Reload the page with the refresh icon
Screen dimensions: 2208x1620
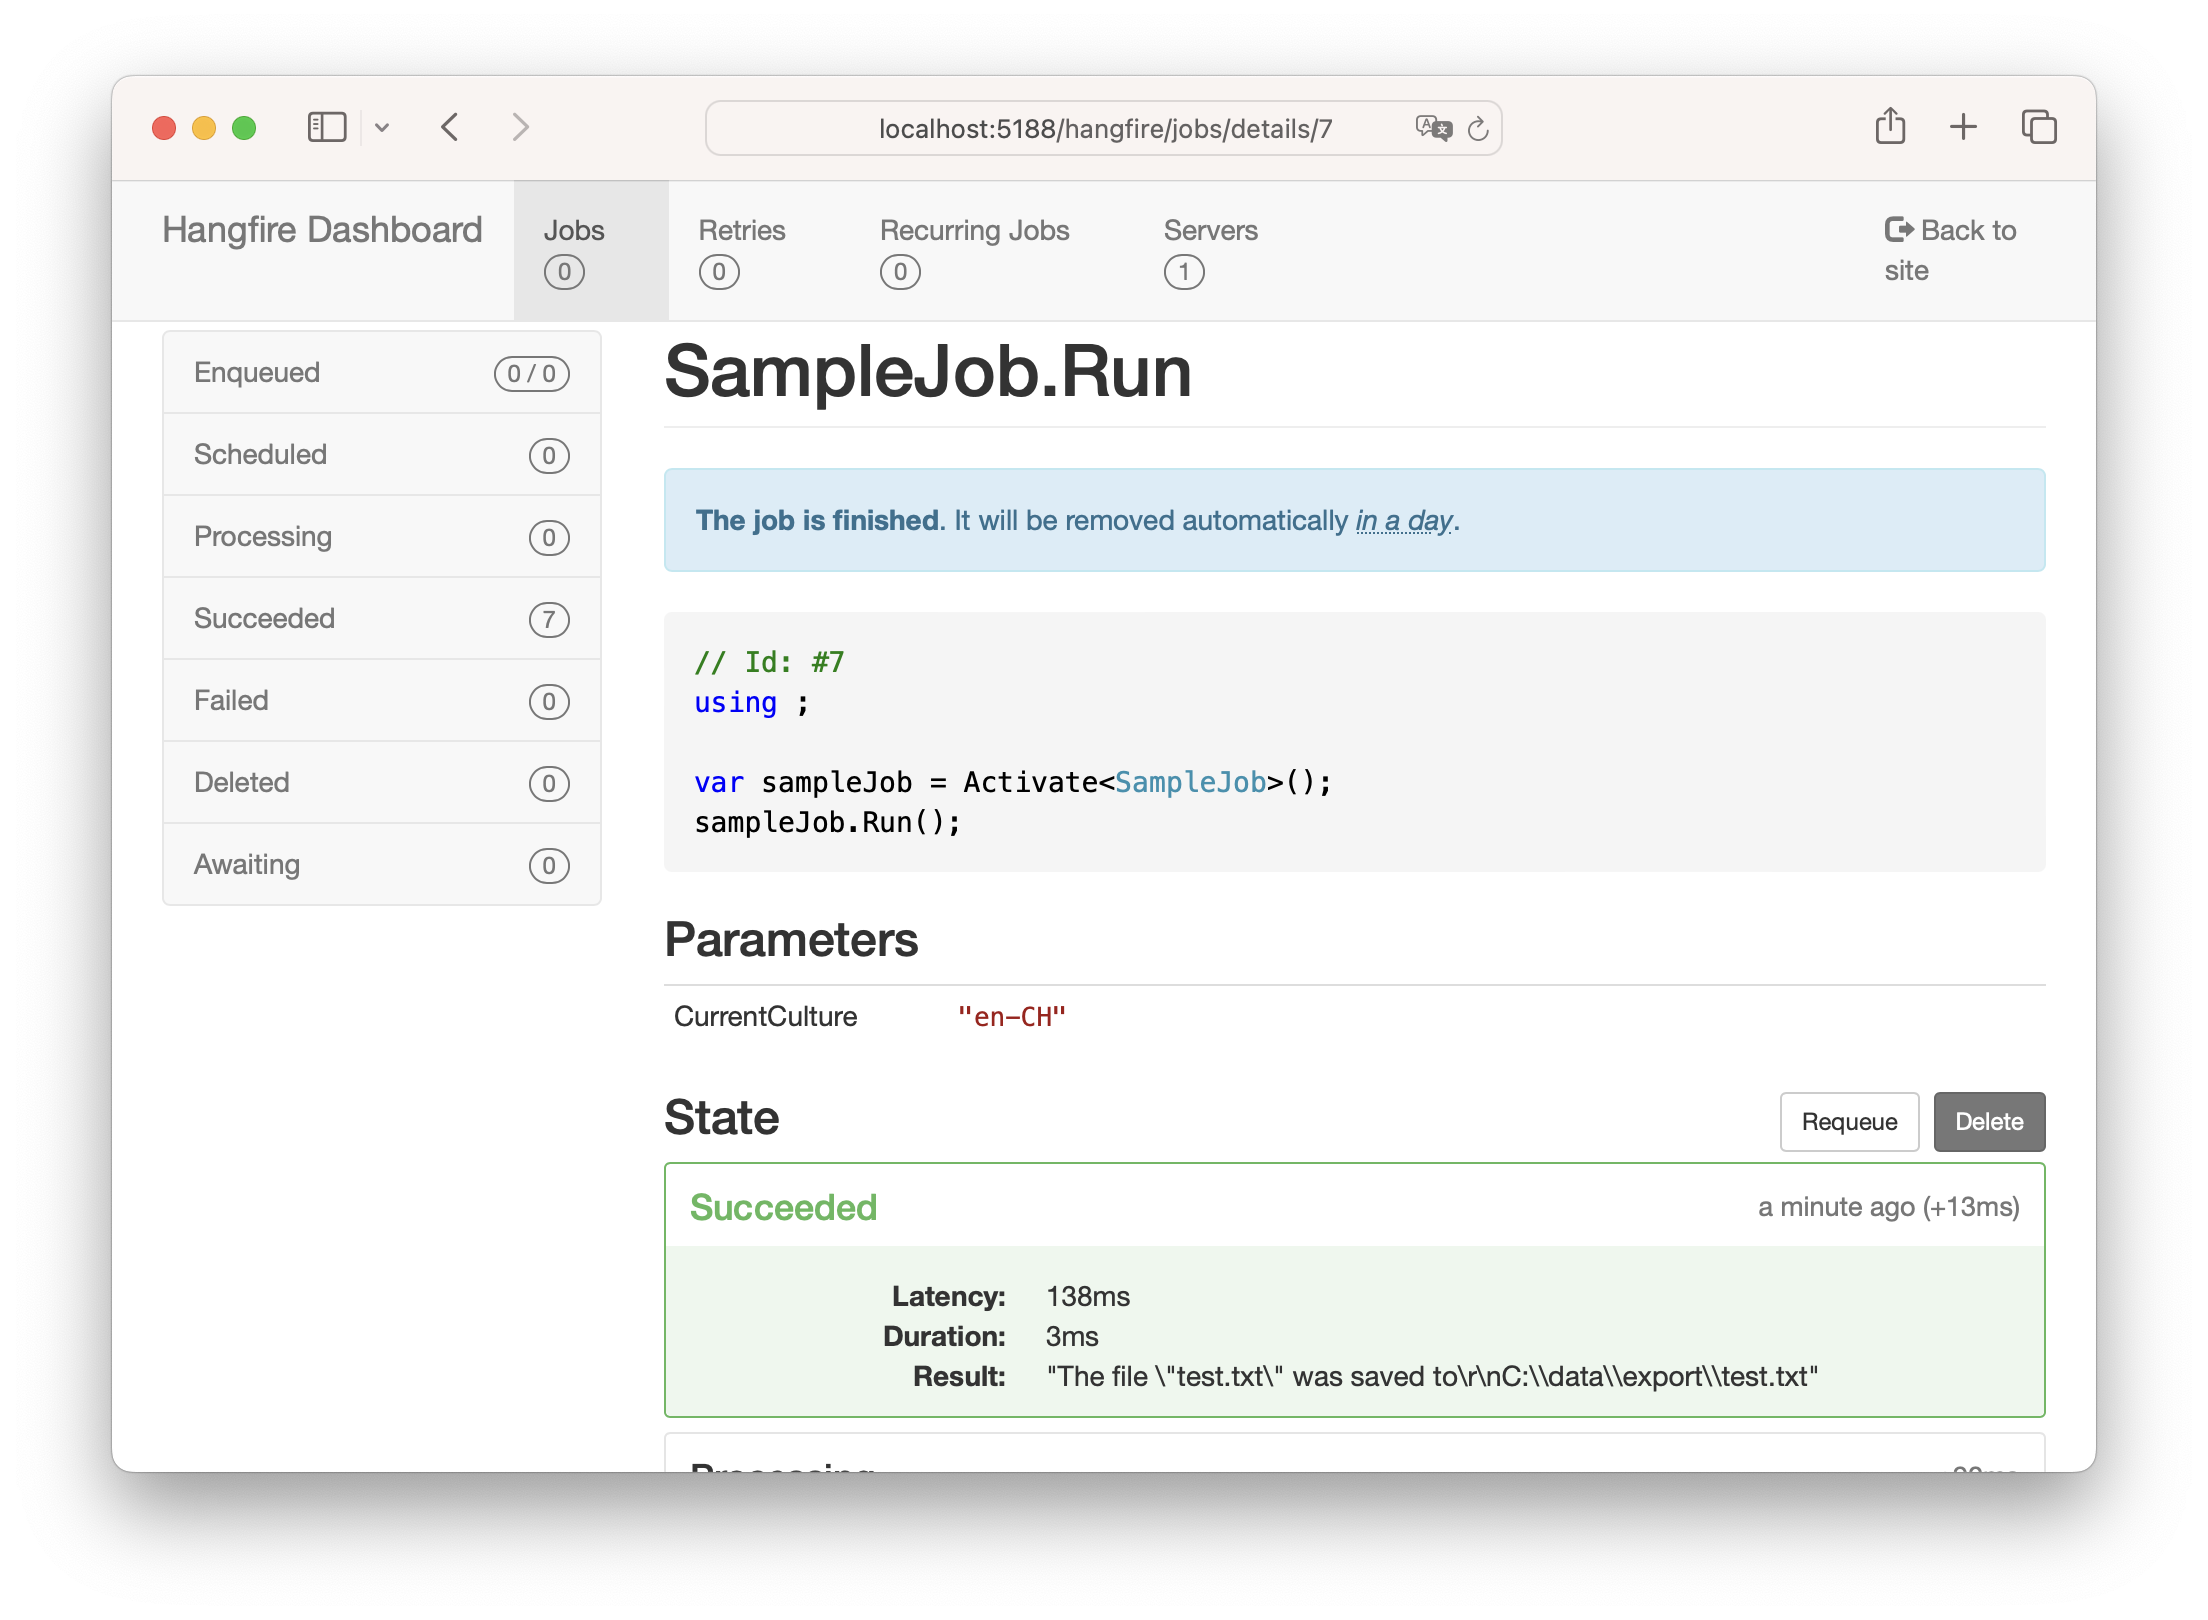(x=1478, y=129)
